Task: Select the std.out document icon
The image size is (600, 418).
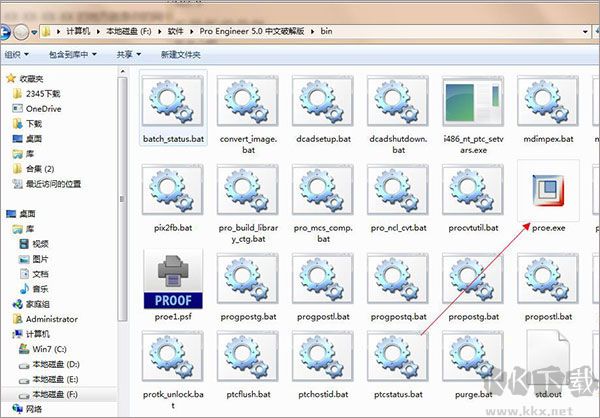Action: click(548, 358)
